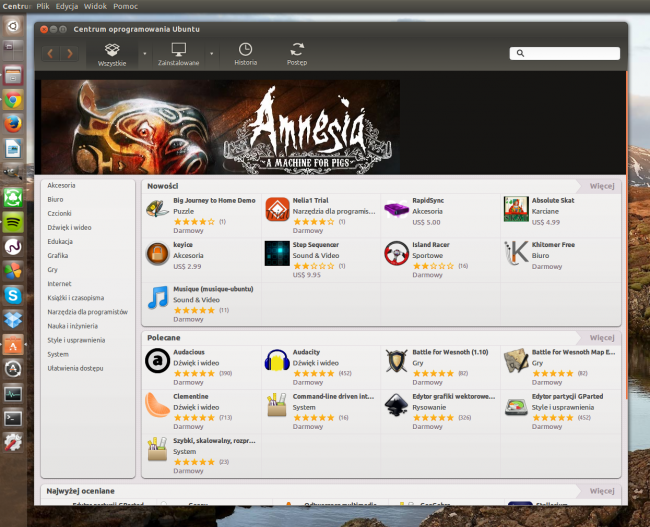
Task: Click into the search field
Action: pyautogui.click(x=565, y=53)
